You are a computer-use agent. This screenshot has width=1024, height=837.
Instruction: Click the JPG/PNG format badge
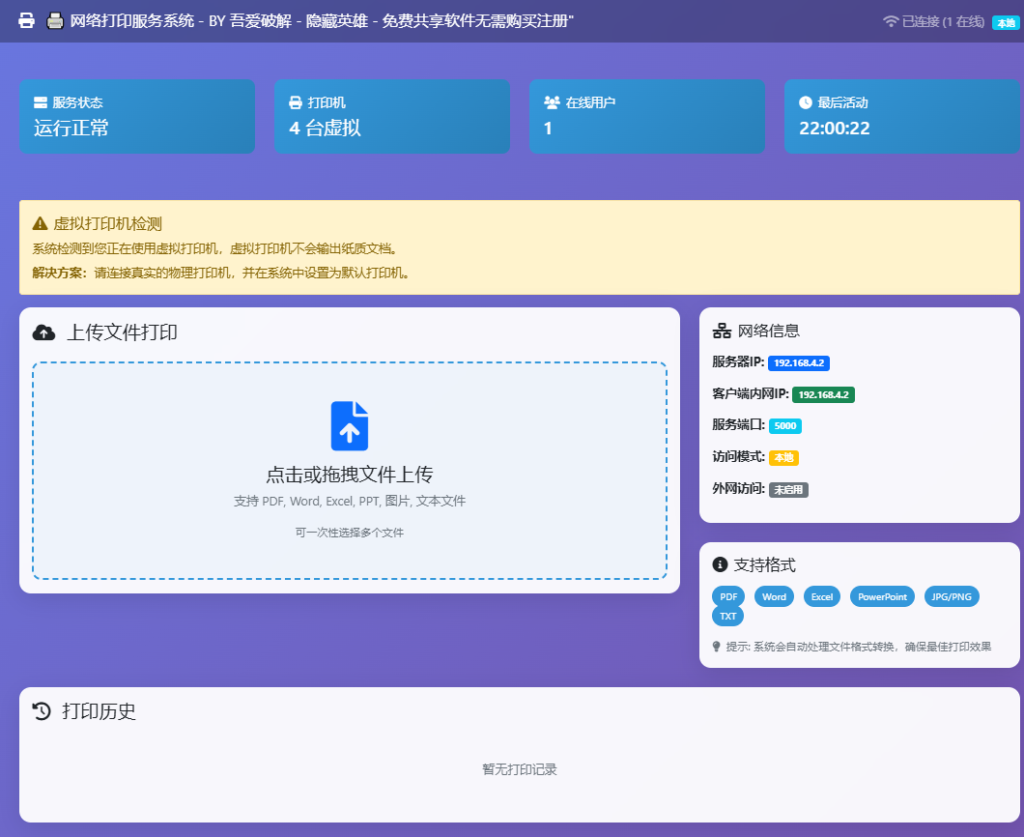[x=951, y=597]
